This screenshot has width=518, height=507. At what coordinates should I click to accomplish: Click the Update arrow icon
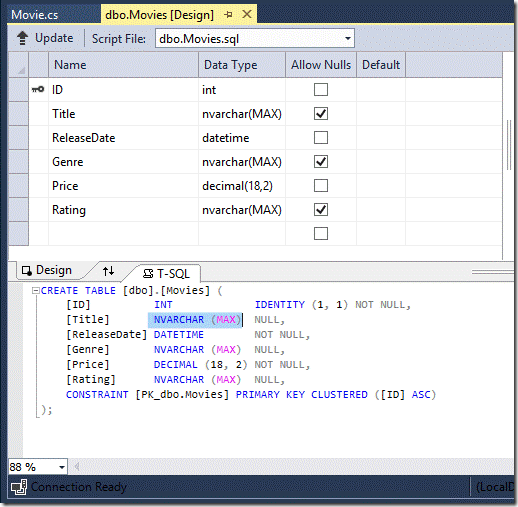pyautogui.click(x=22, y=38)
